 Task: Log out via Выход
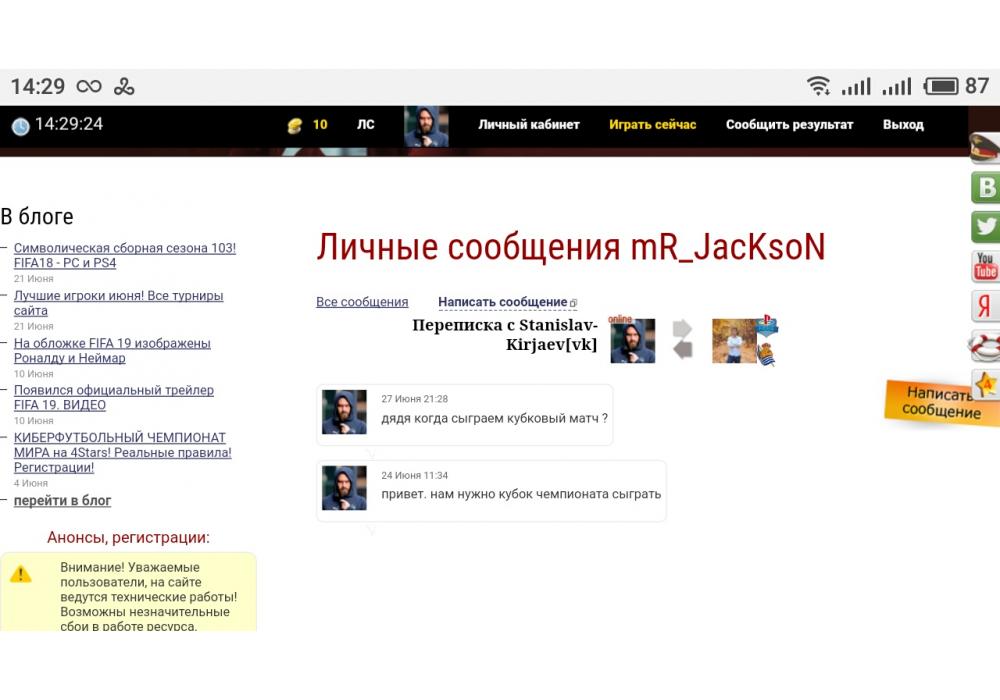point(903,125)
